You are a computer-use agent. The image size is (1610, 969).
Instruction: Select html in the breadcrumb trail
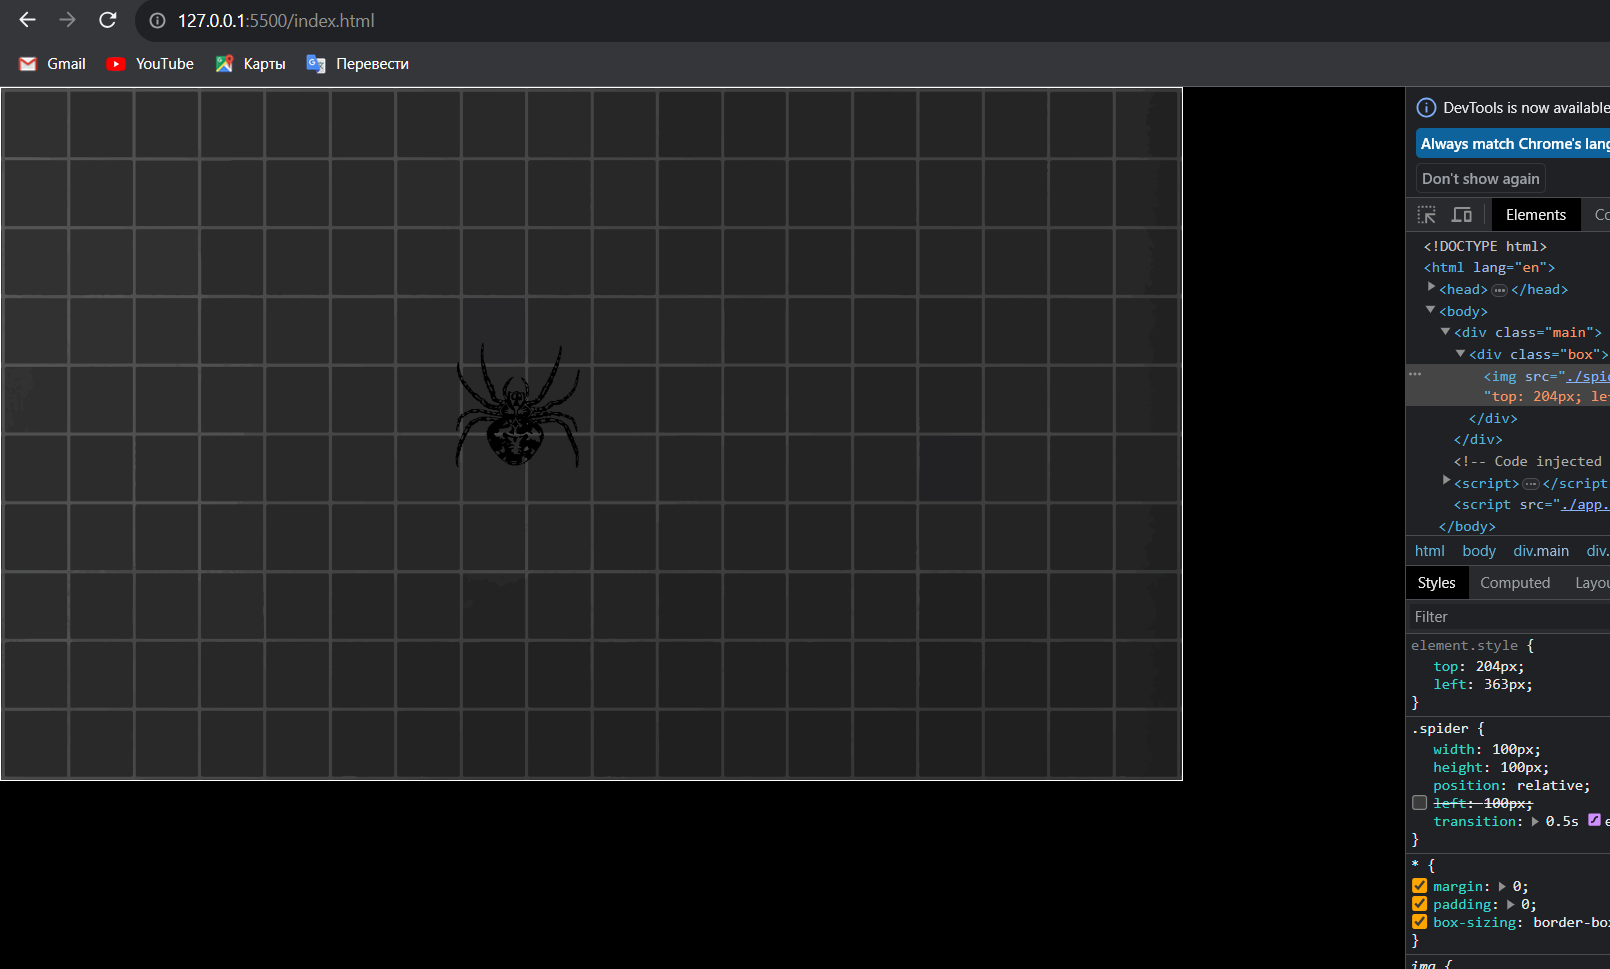[x=1429, y=551]
